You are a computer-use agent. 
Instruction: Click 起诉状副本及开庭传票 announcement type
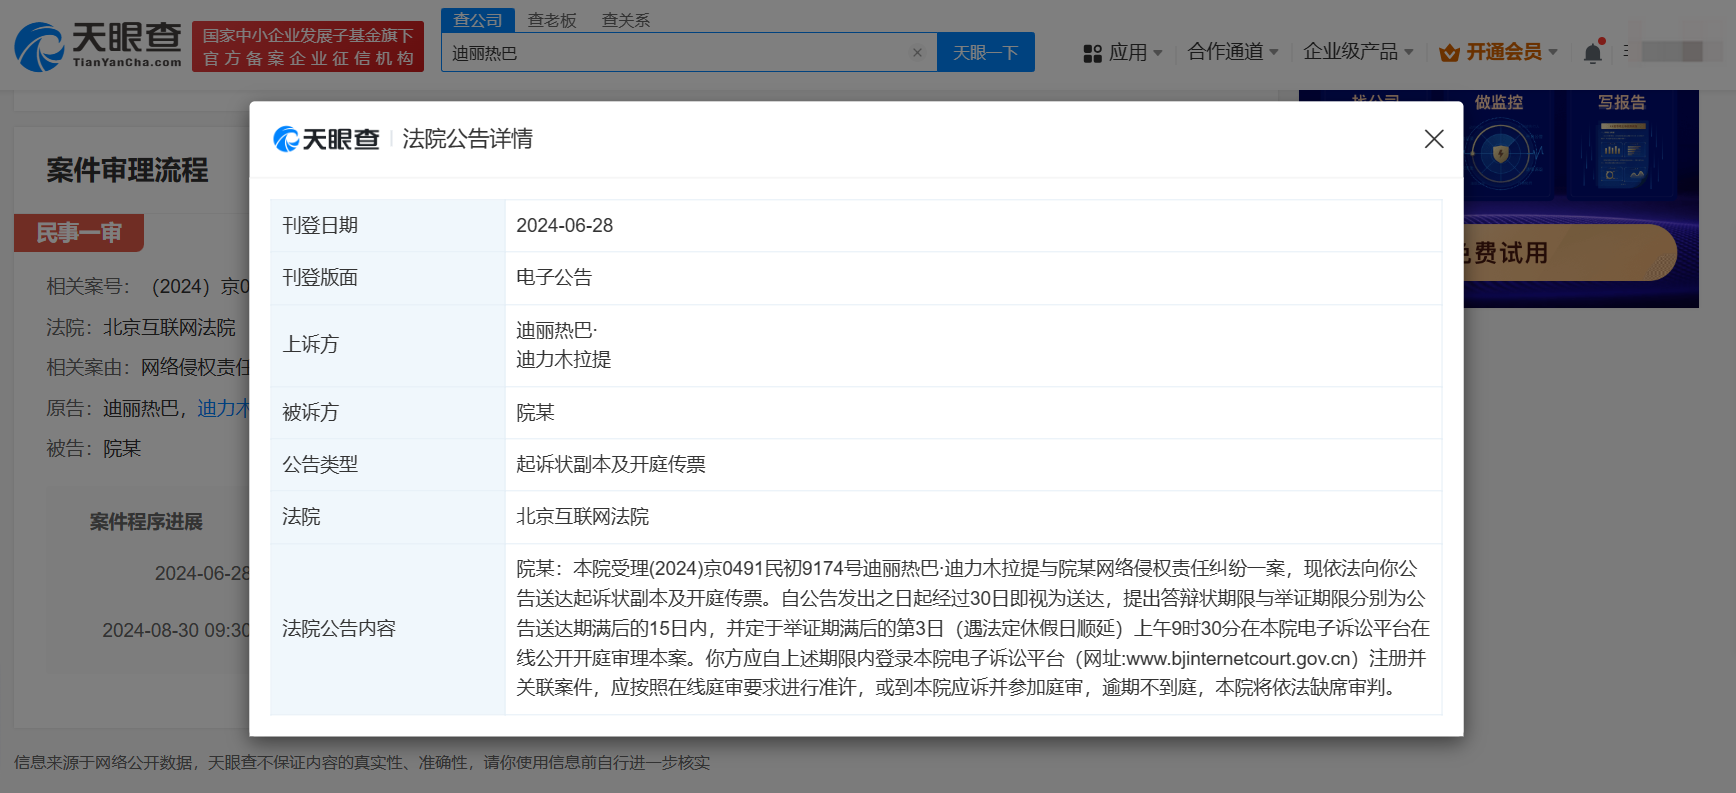611,465
